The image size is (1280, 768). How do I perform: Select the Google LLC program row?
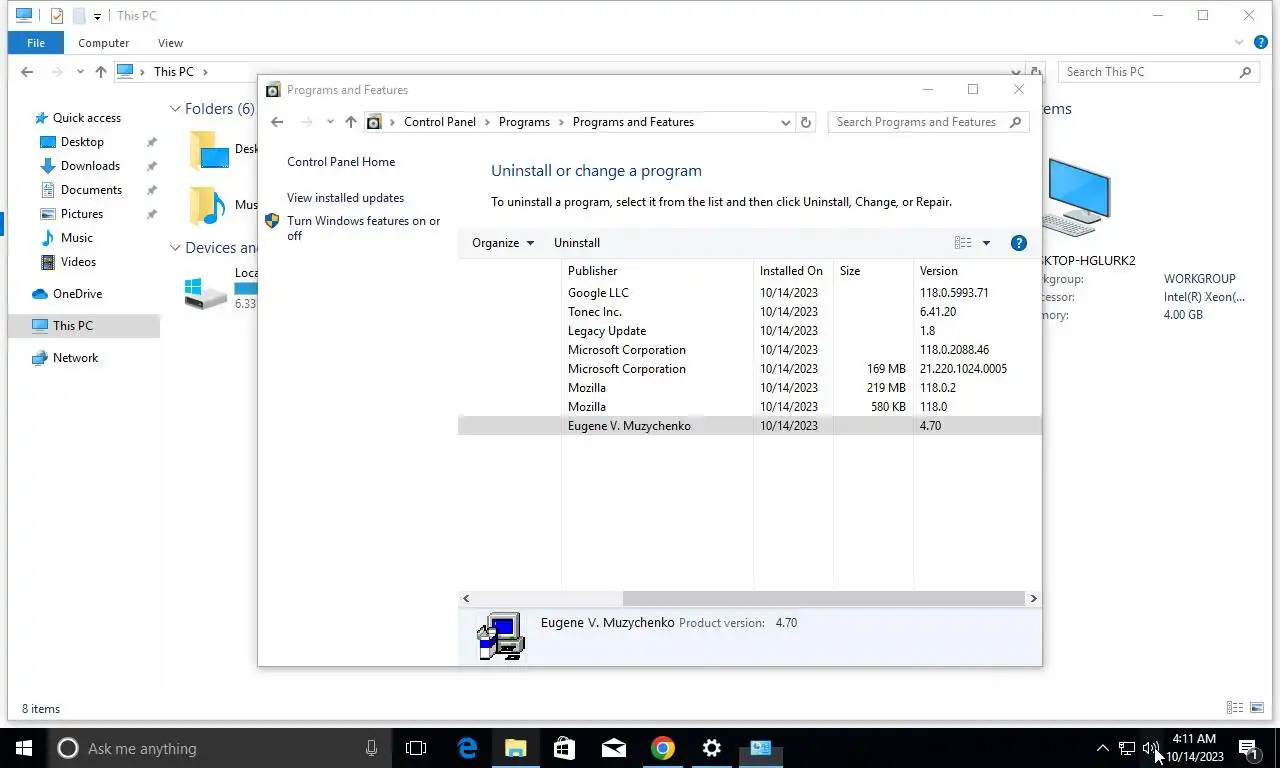pyautogui.click(x=749, y=293)
